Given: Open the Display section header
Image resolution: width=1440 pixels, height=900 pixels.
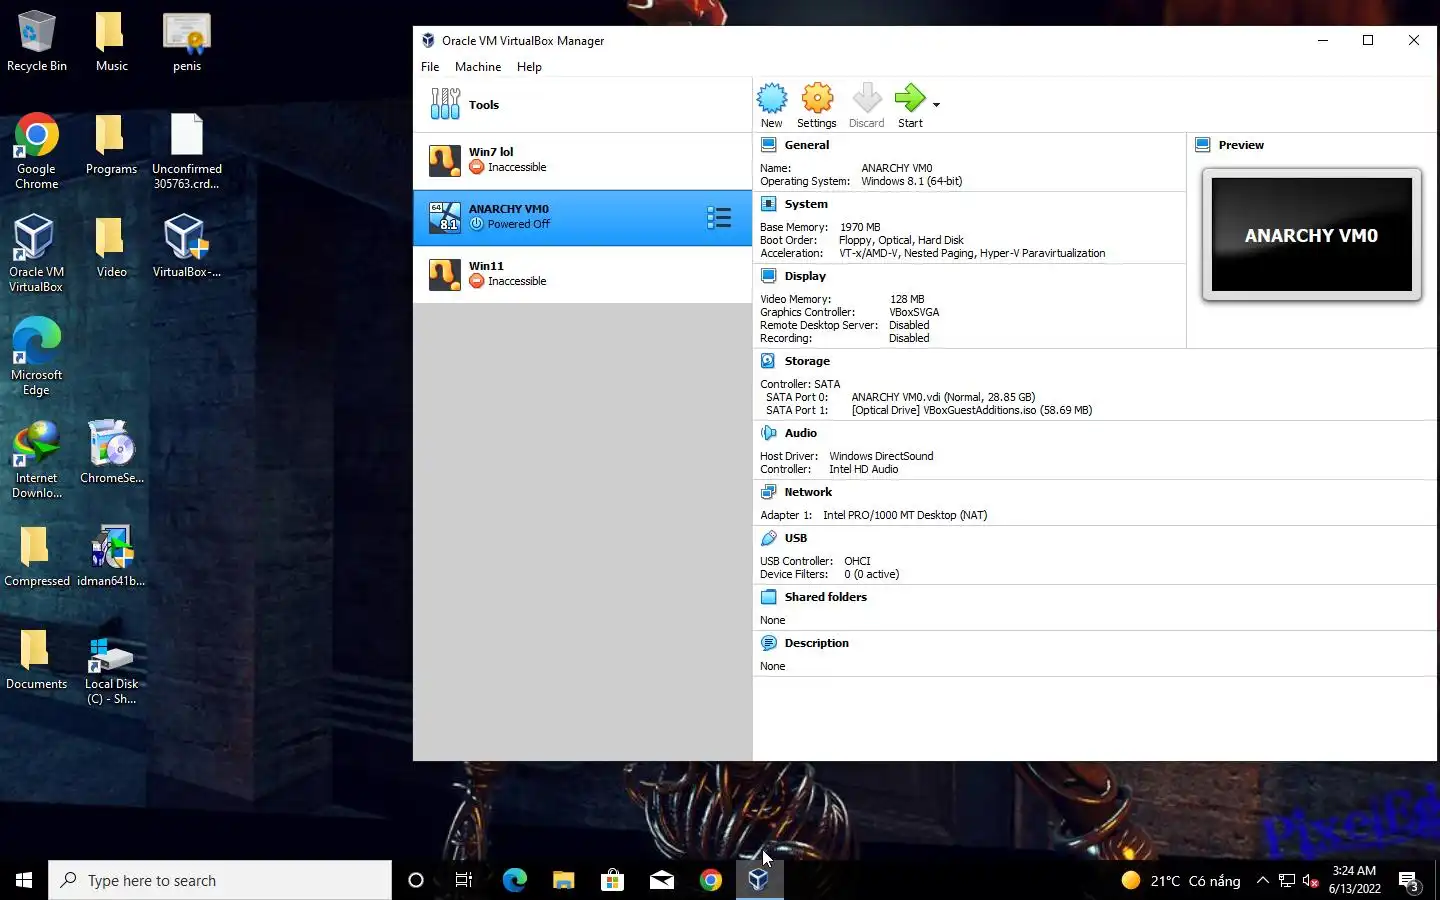Looking at the screenshot, I should [x=805, y=276].
